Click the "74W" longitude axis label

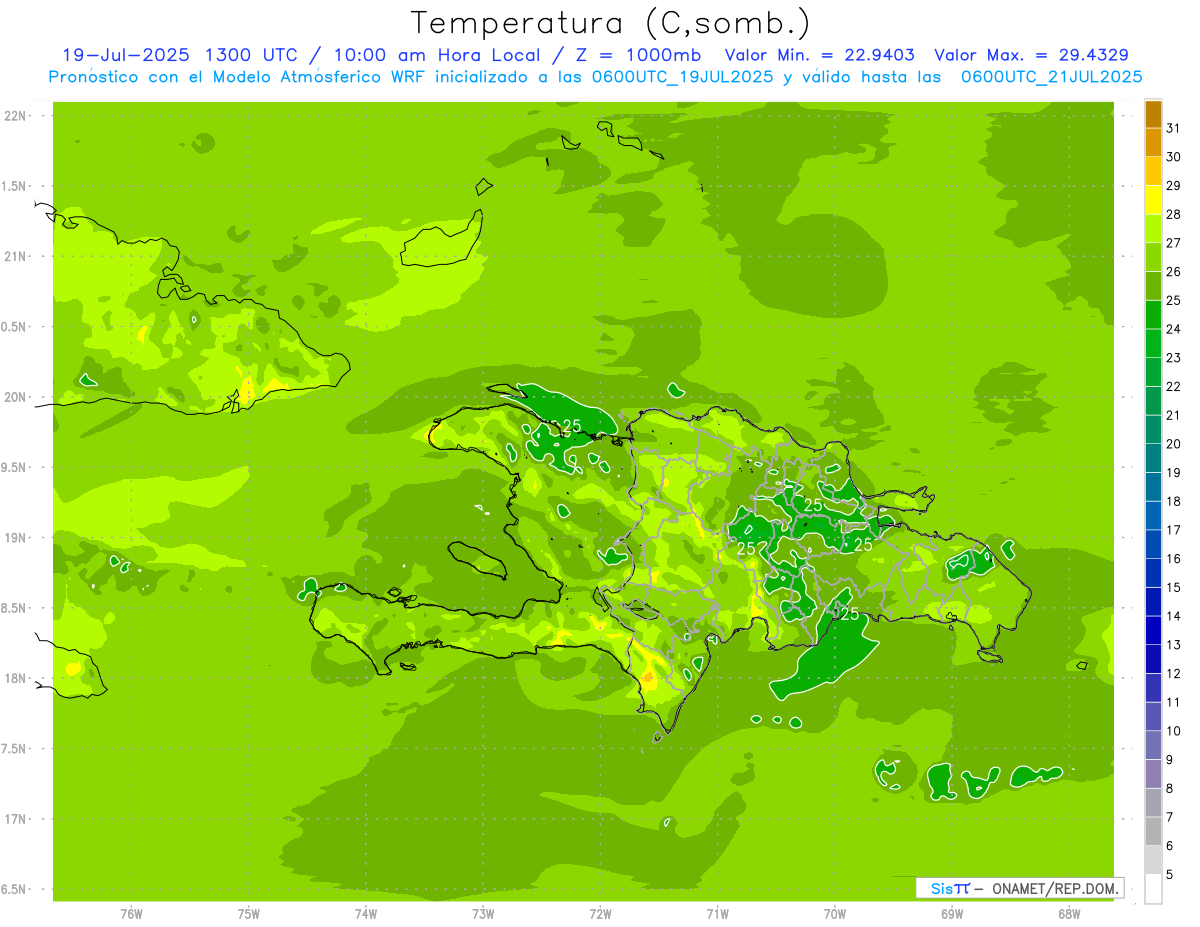366,914
